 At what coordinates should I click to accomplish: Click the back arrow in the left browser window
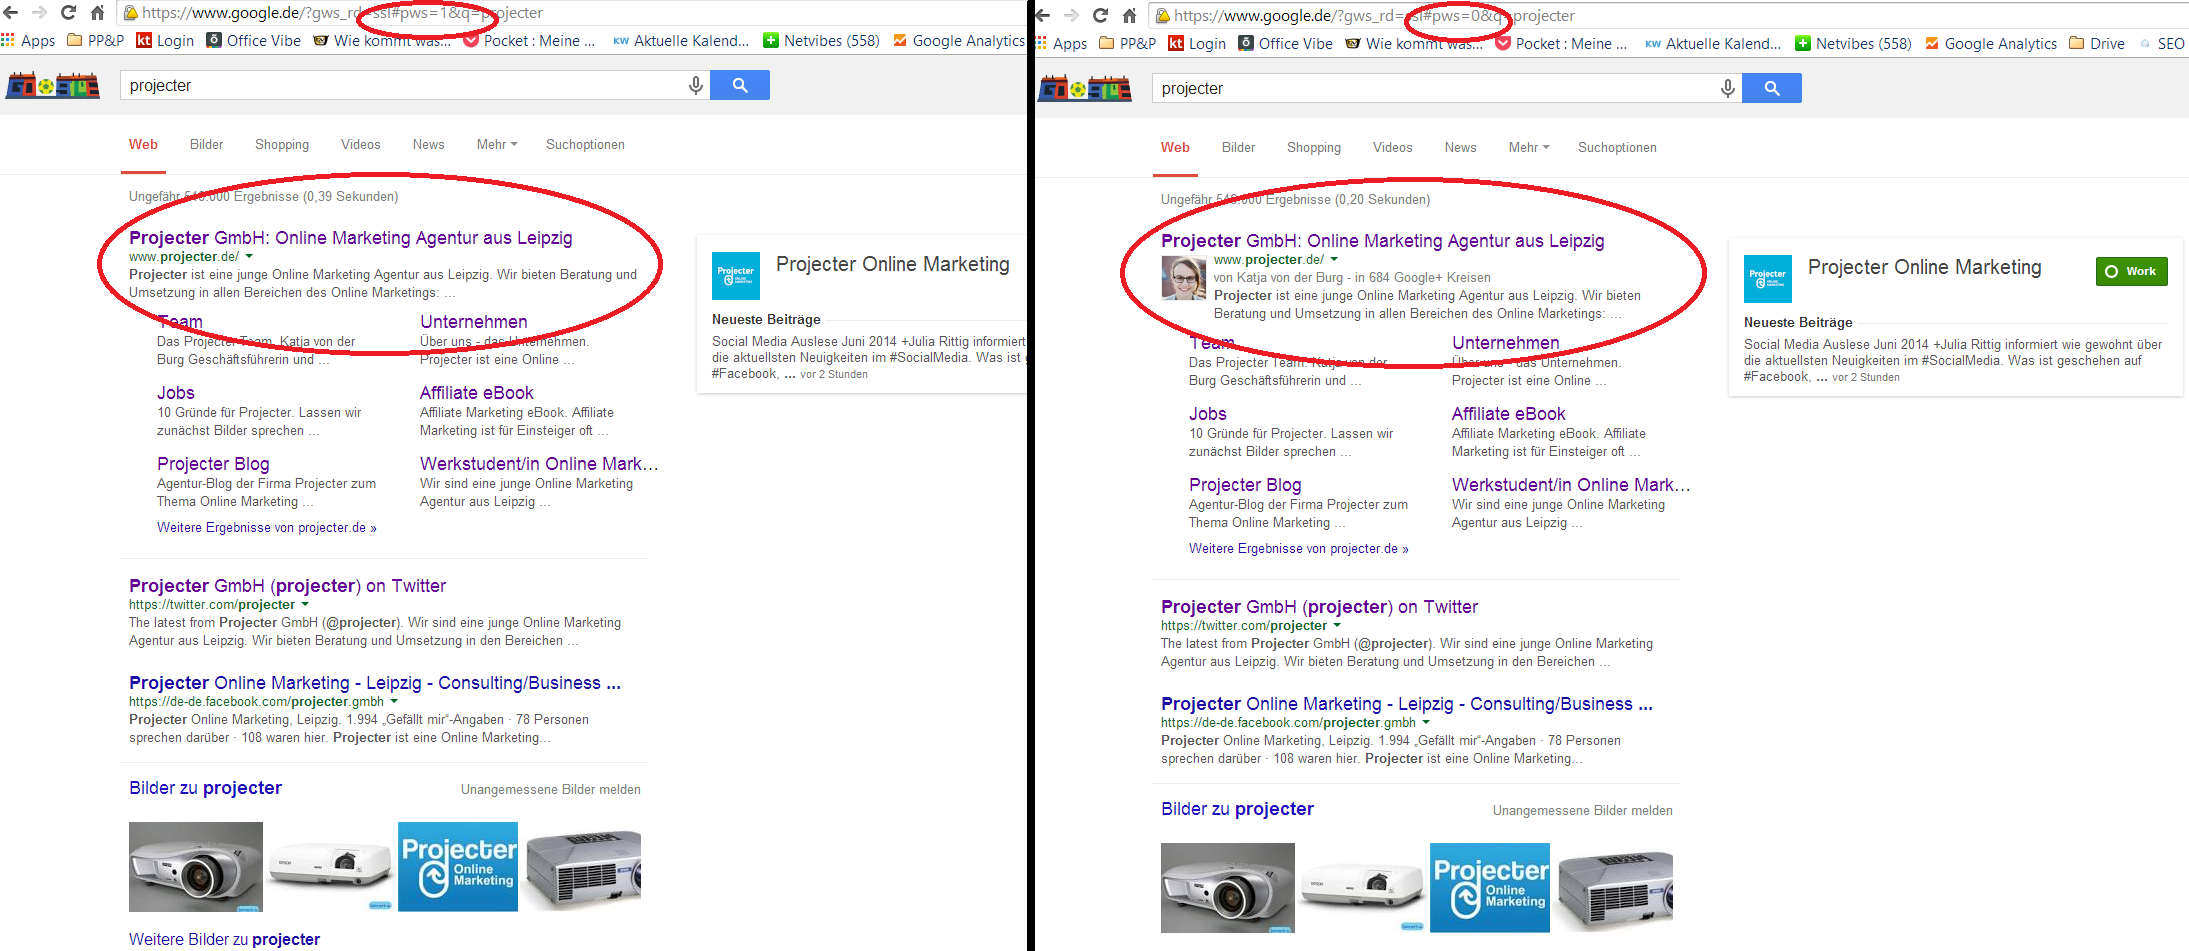pyautogui.click(x=11, y=13)
